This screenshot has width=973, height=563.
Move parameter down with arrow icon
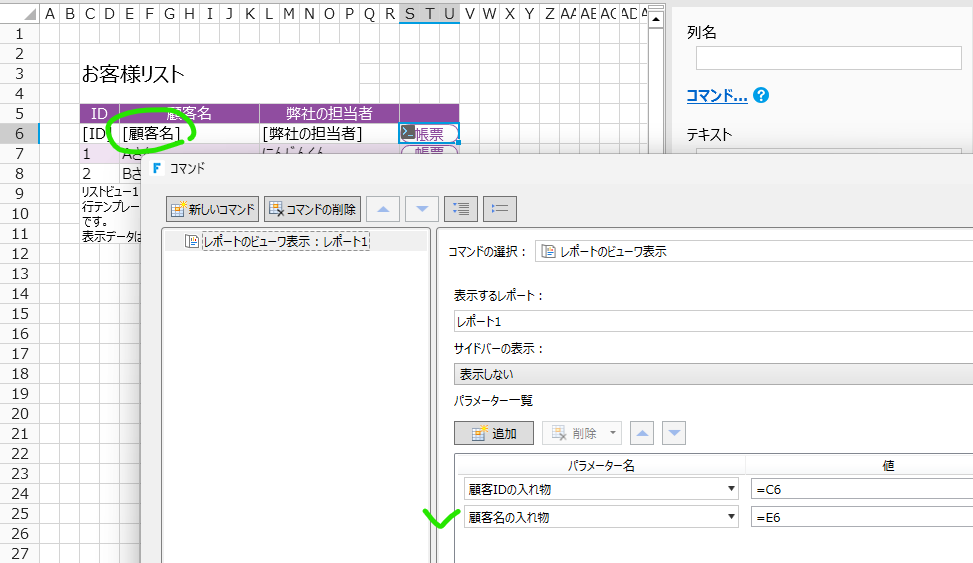point(675,433)
